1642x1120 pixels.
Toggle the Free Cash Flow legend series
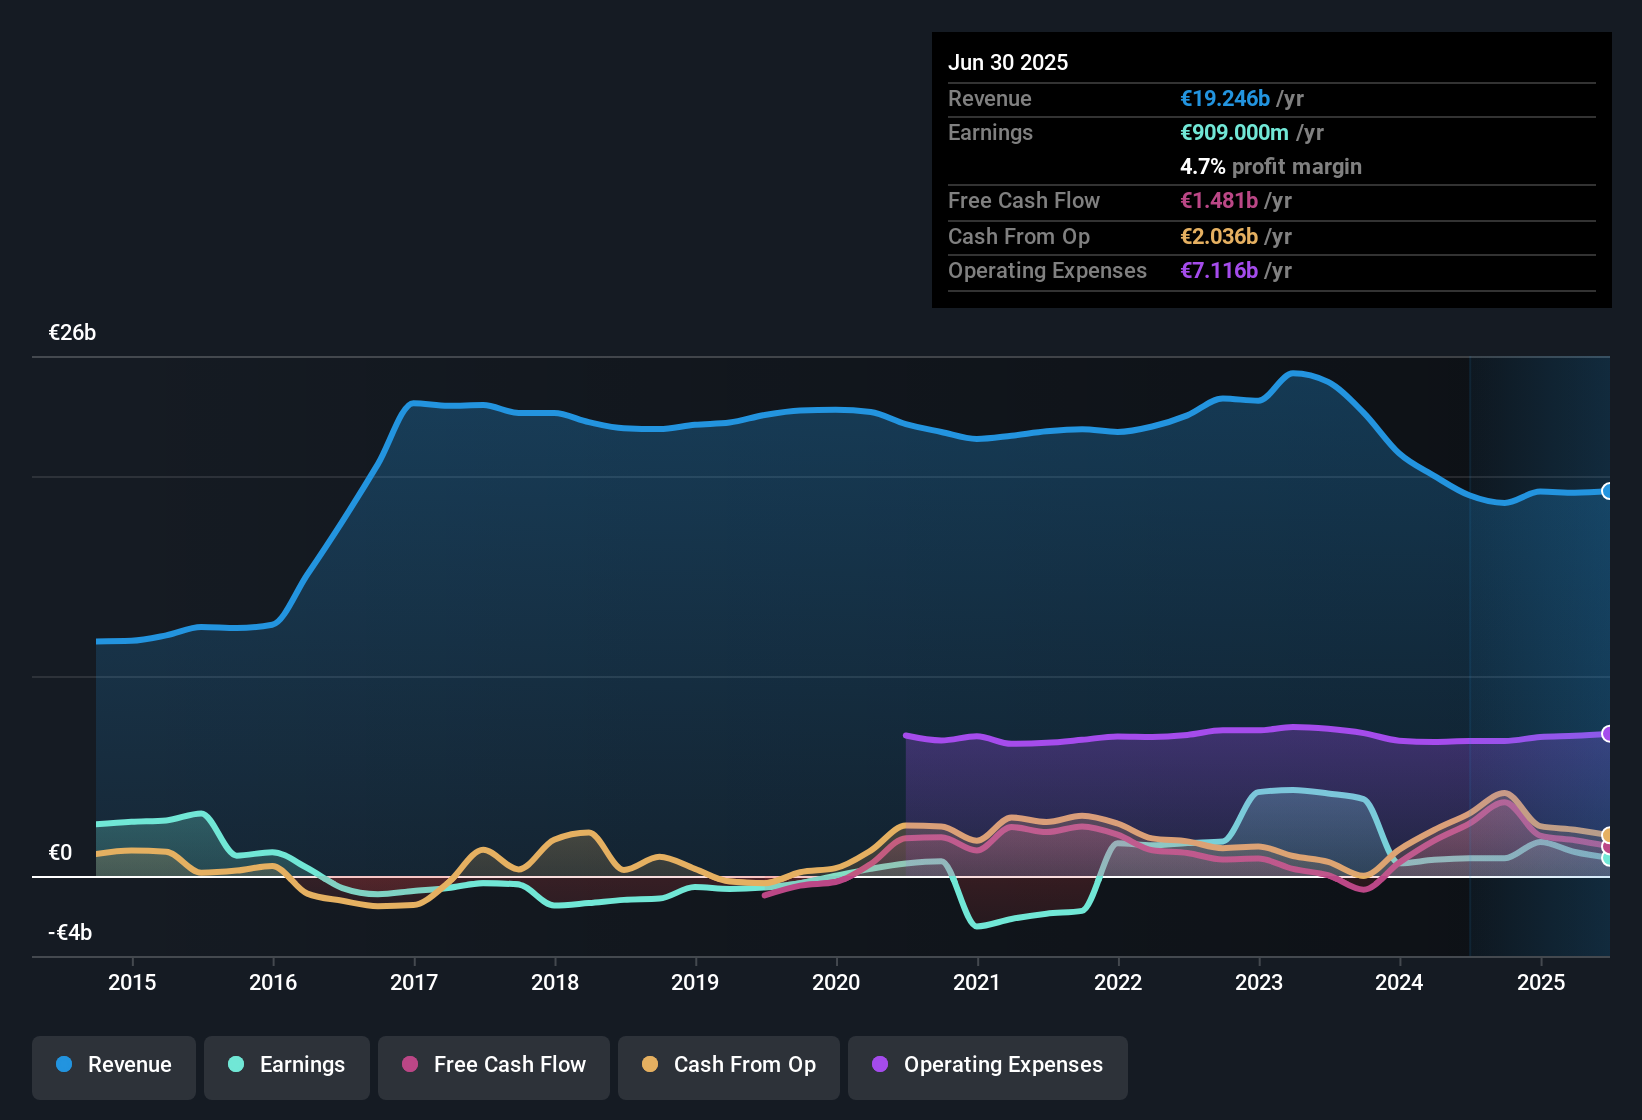tap(494, 1065)
